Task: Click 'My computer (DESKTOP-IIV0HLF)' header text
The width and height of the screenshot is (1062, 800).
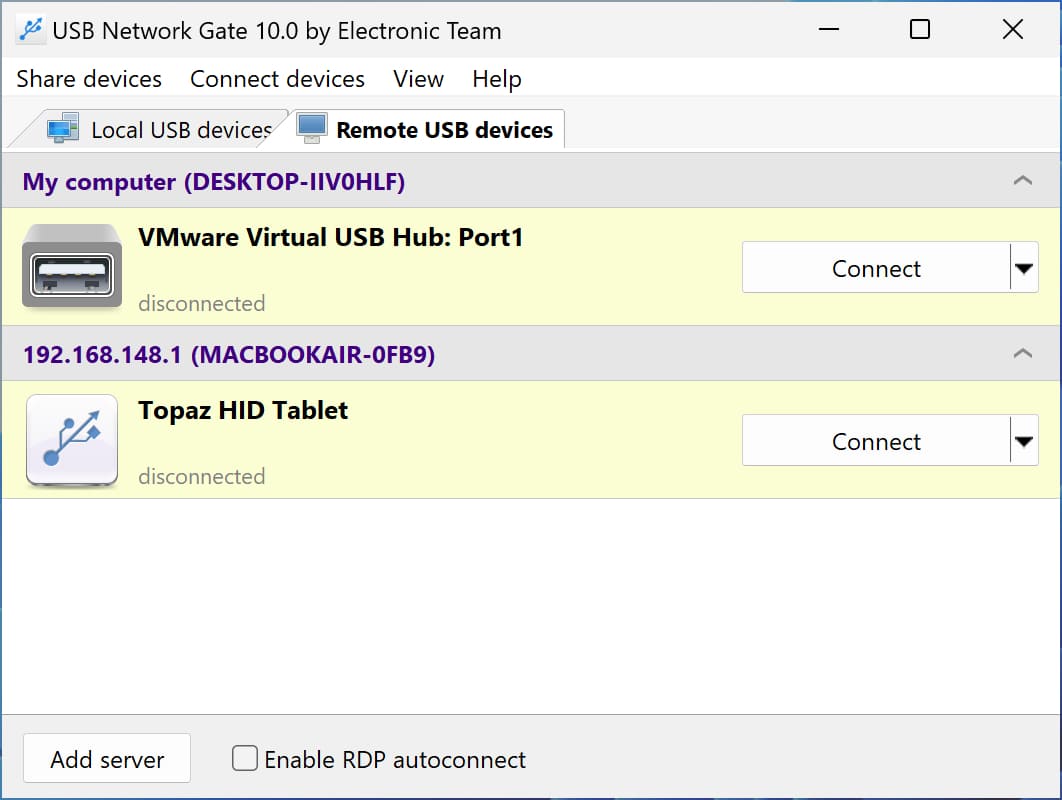Action: [x=213, y=182]
